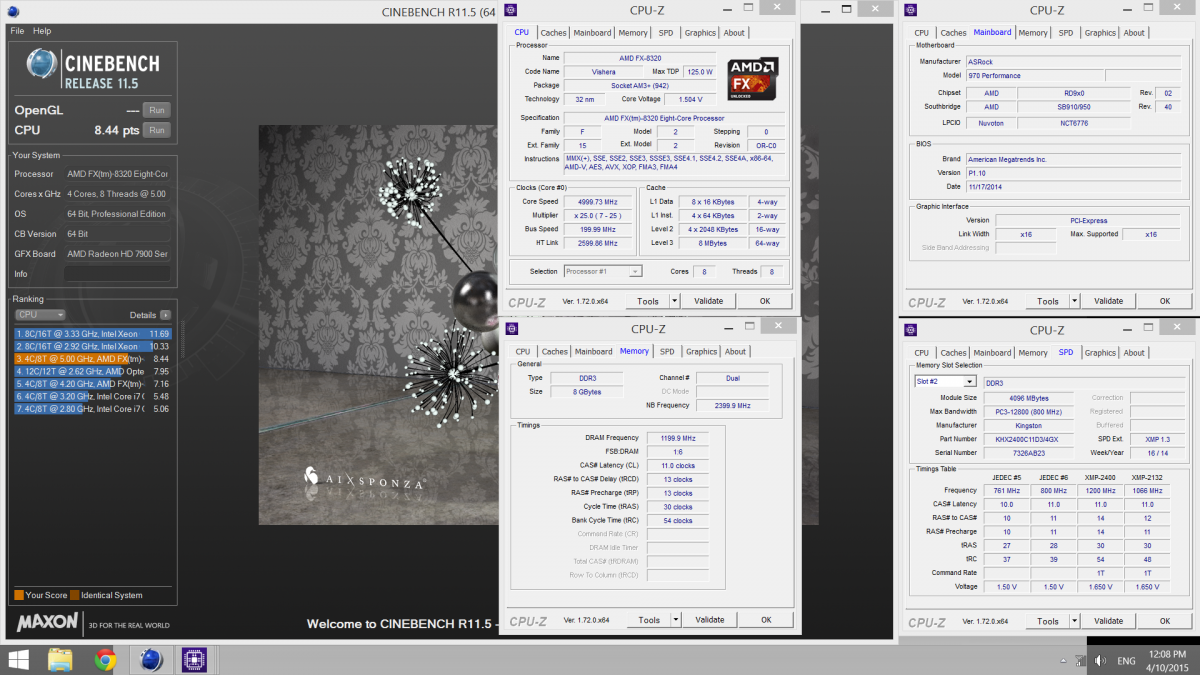
Task: Click the Info text field in Your System
Action: pyautogui.click(x=117, y=274)
